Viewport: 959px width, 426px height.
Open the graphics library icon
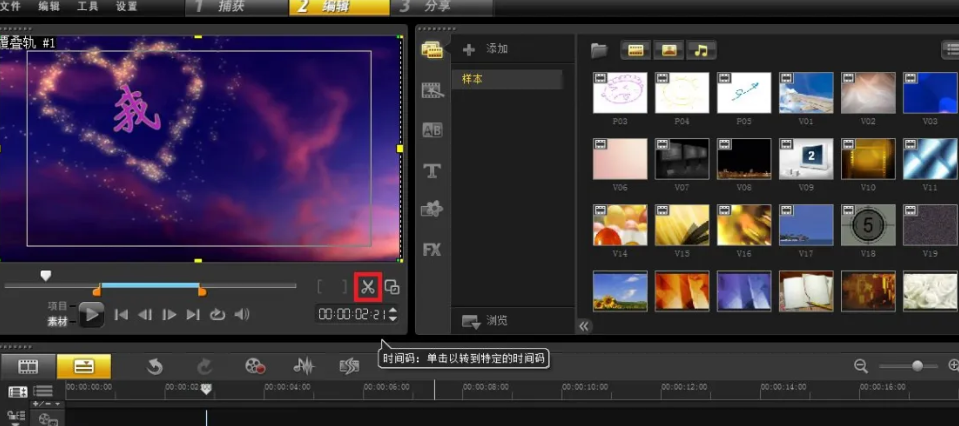432,210
